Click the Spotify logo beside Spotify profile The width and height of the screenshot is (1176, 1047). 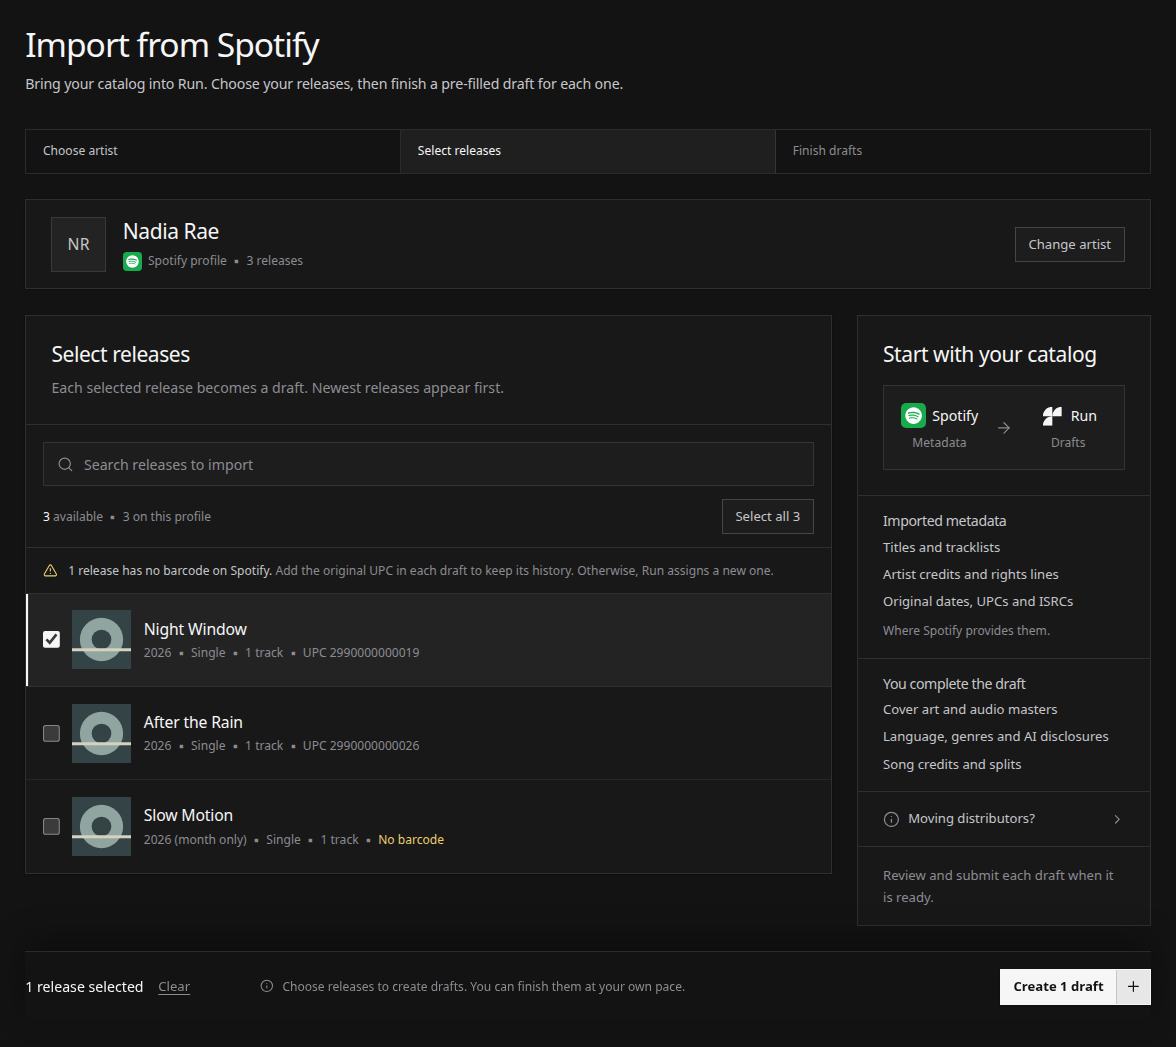coord(132,261)
